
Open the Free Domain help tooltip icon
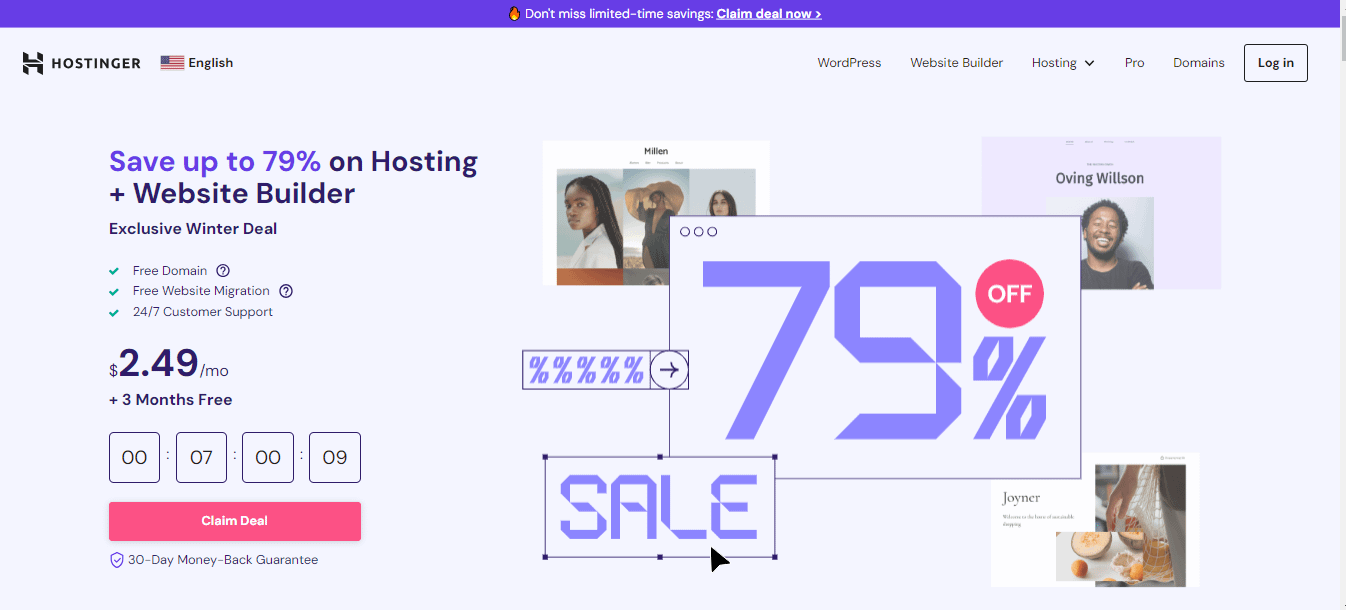click(223, 271)
